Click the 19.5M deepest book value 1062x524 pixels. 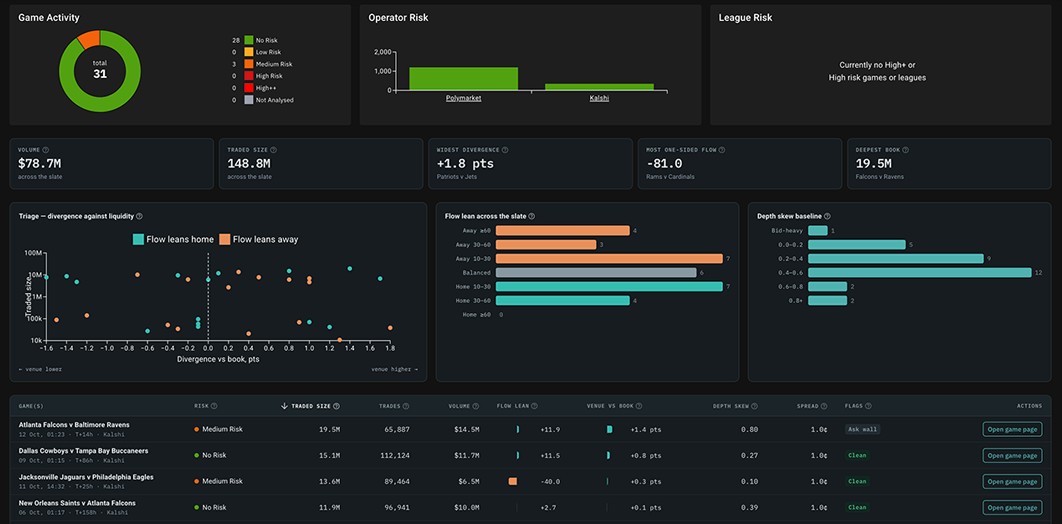click(x=874, y=164)
